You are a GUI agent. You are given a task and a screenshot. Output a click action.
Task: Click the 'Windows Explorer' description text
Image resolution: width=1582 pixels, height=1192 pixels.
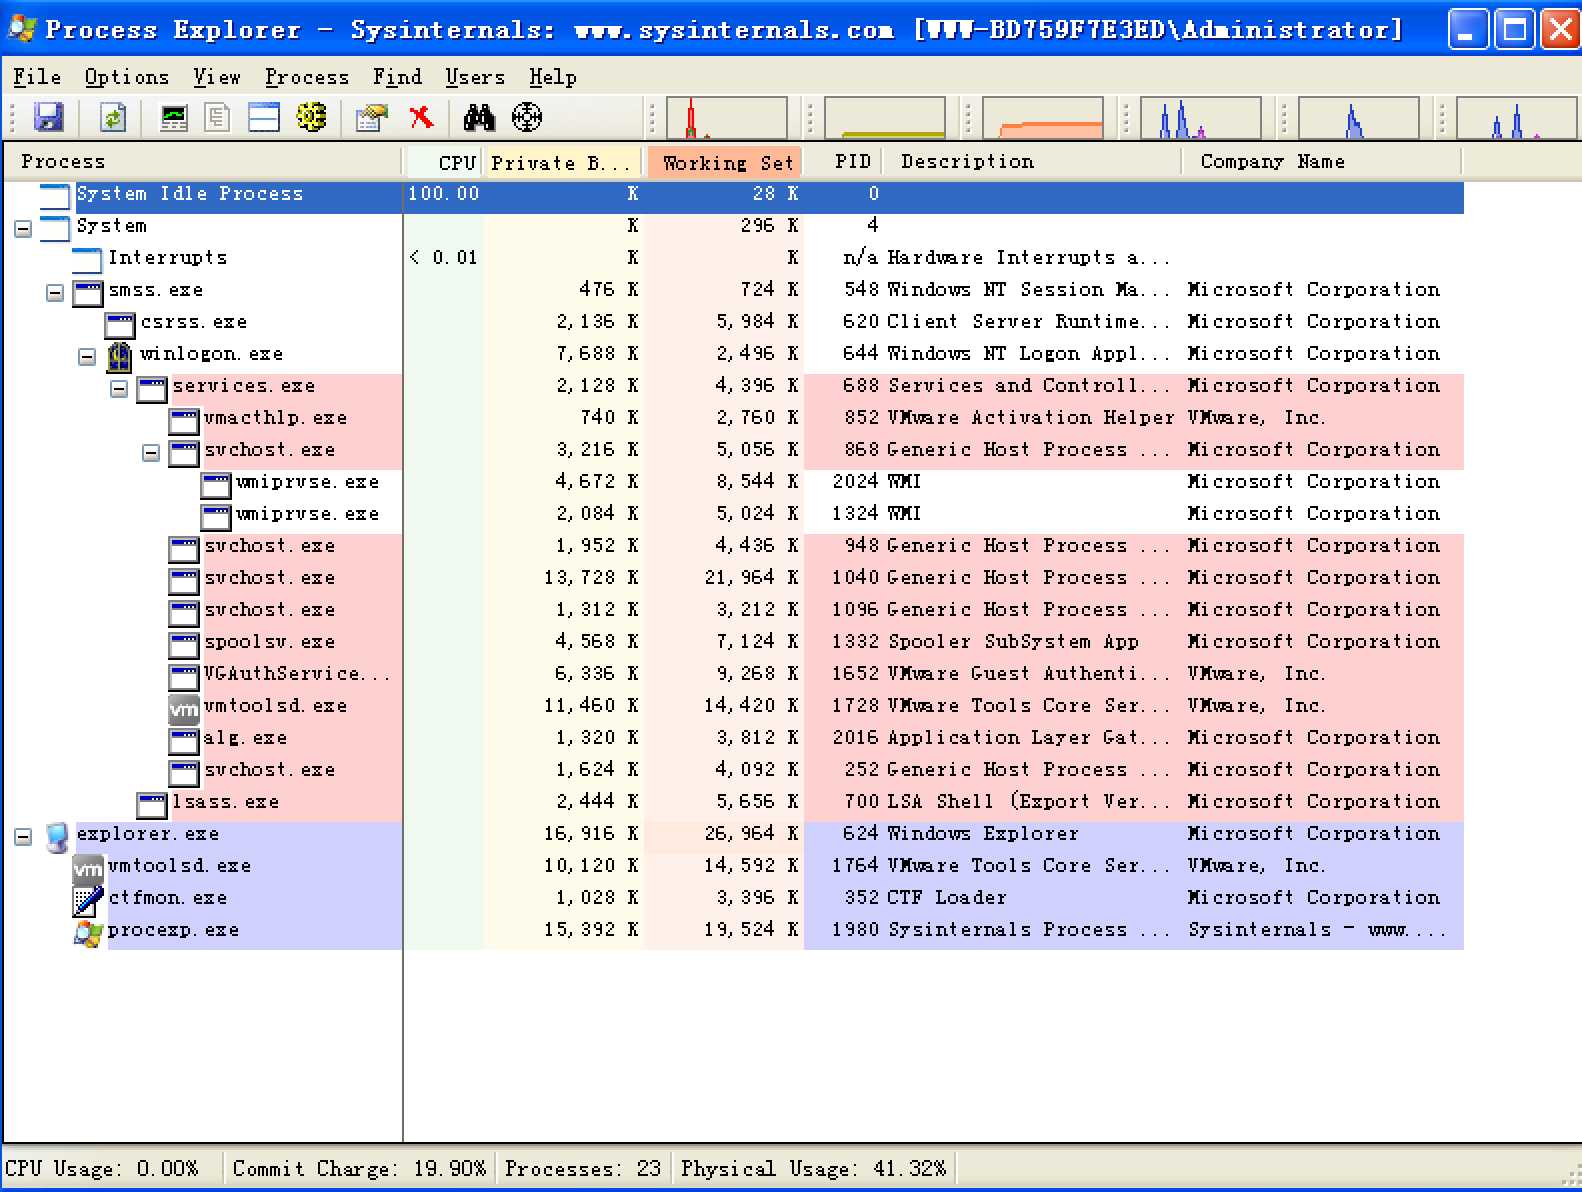[x=983, y=834]
